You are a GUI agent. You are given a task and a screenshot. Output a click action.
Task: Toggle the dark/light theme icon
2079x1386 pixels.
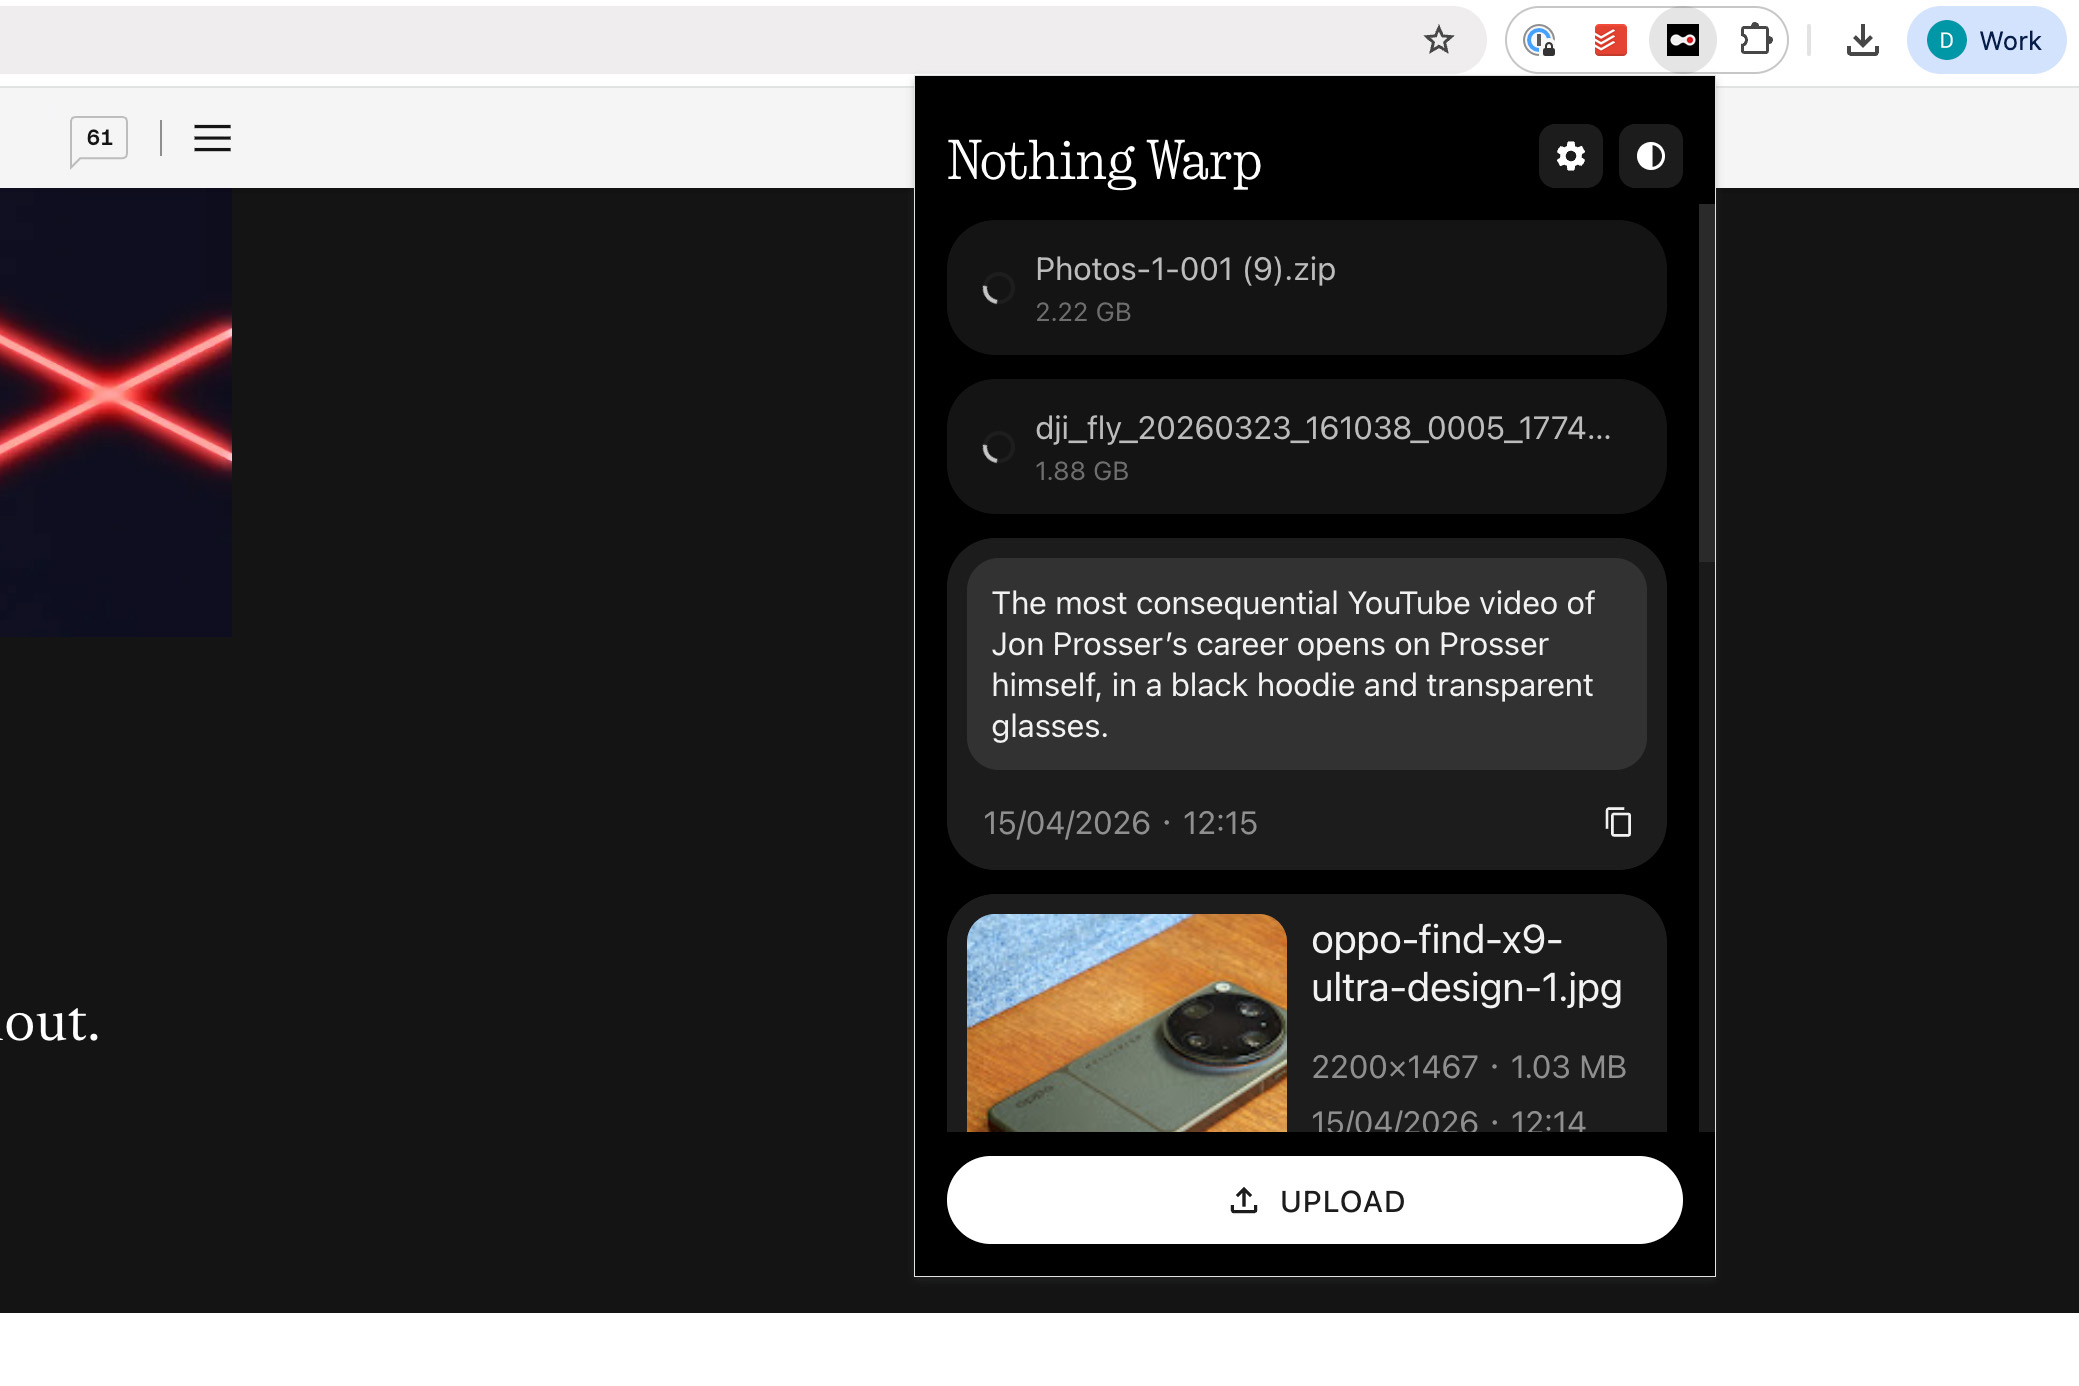click(x=1650, y=157)
